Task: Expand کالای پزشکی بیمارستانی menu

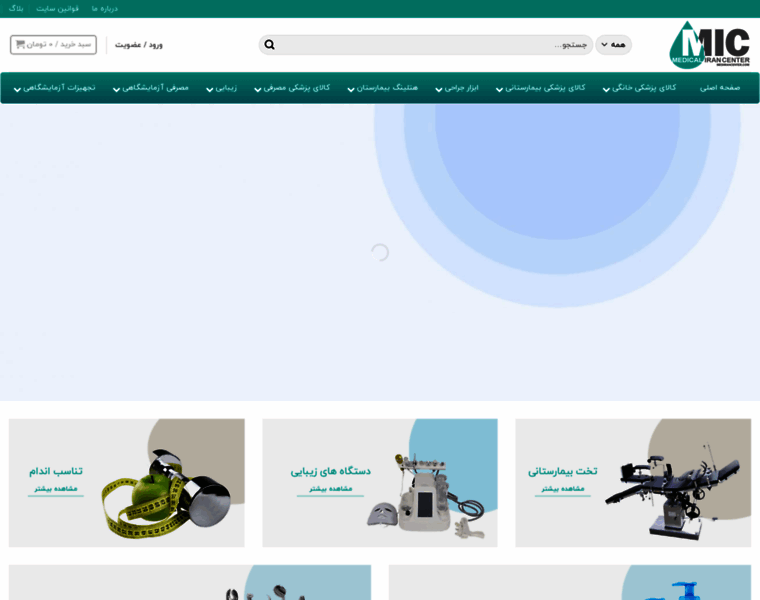Action: coord(540,88)
